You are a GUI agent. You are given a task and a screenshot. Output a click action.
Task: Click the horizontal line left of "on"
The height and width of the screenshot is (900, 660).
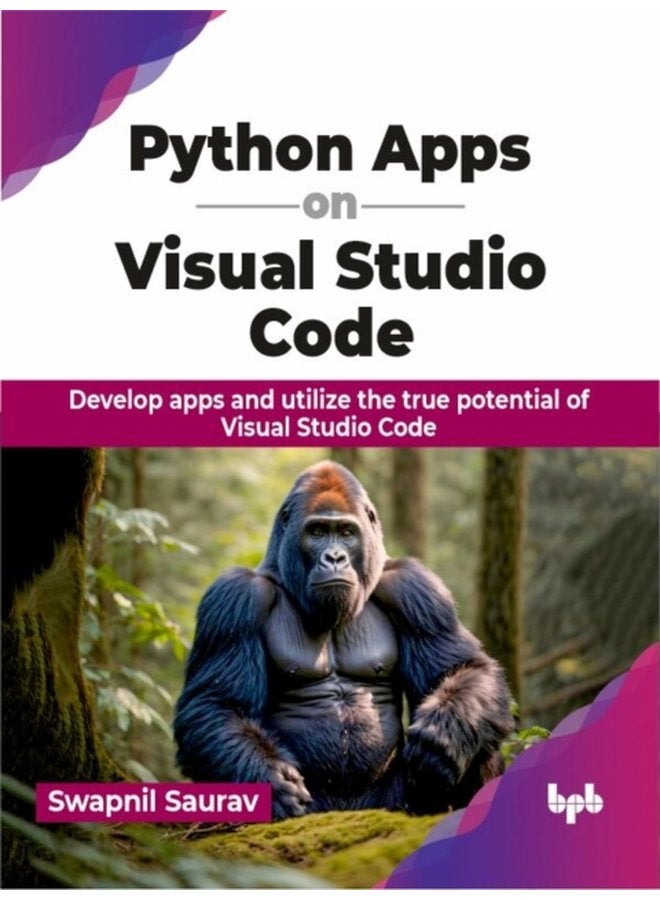tap(245, 209)
